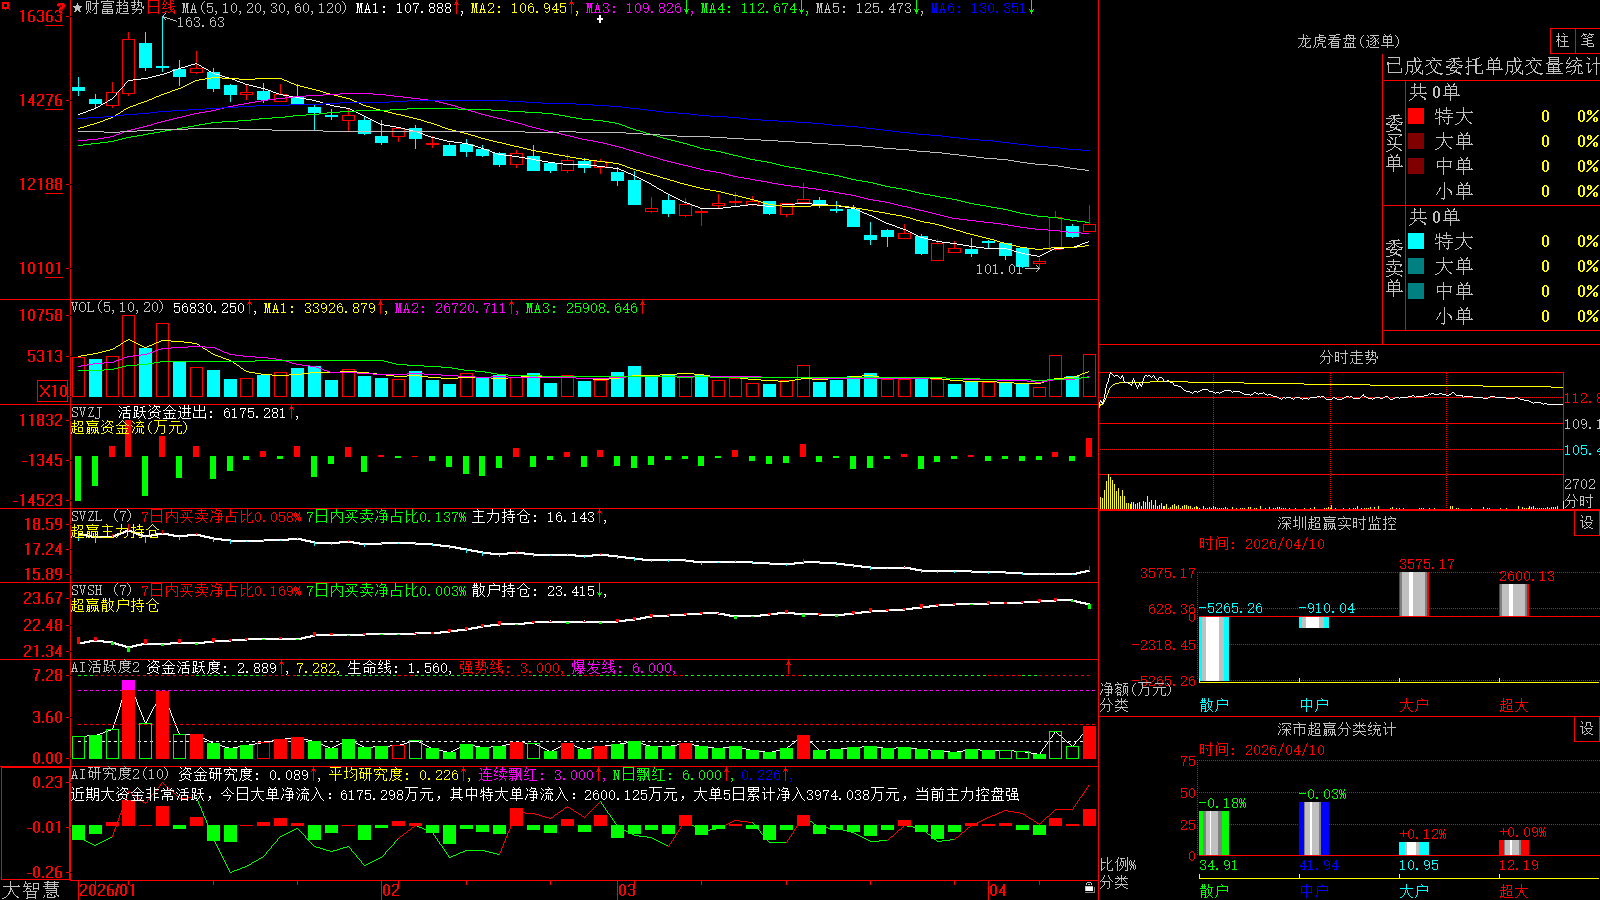Click the 委卖单 section label
Screen dimensions: 1600x900
pos(1394,267)
